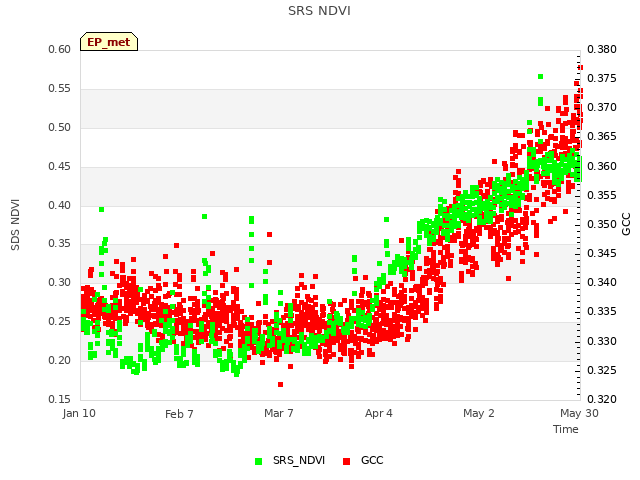Viewport: 640px width, 480px height.
Task: Click the red GCC legend swatch
Action: pyautogui.click(x=347, y=461)
